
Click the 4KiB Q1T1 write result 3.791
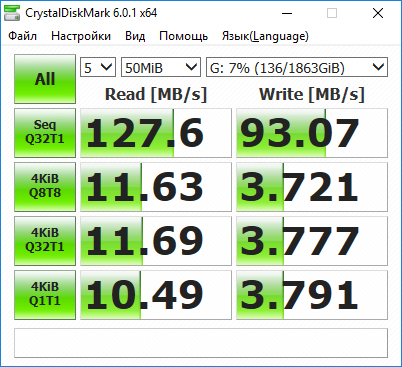pos(312,295)
